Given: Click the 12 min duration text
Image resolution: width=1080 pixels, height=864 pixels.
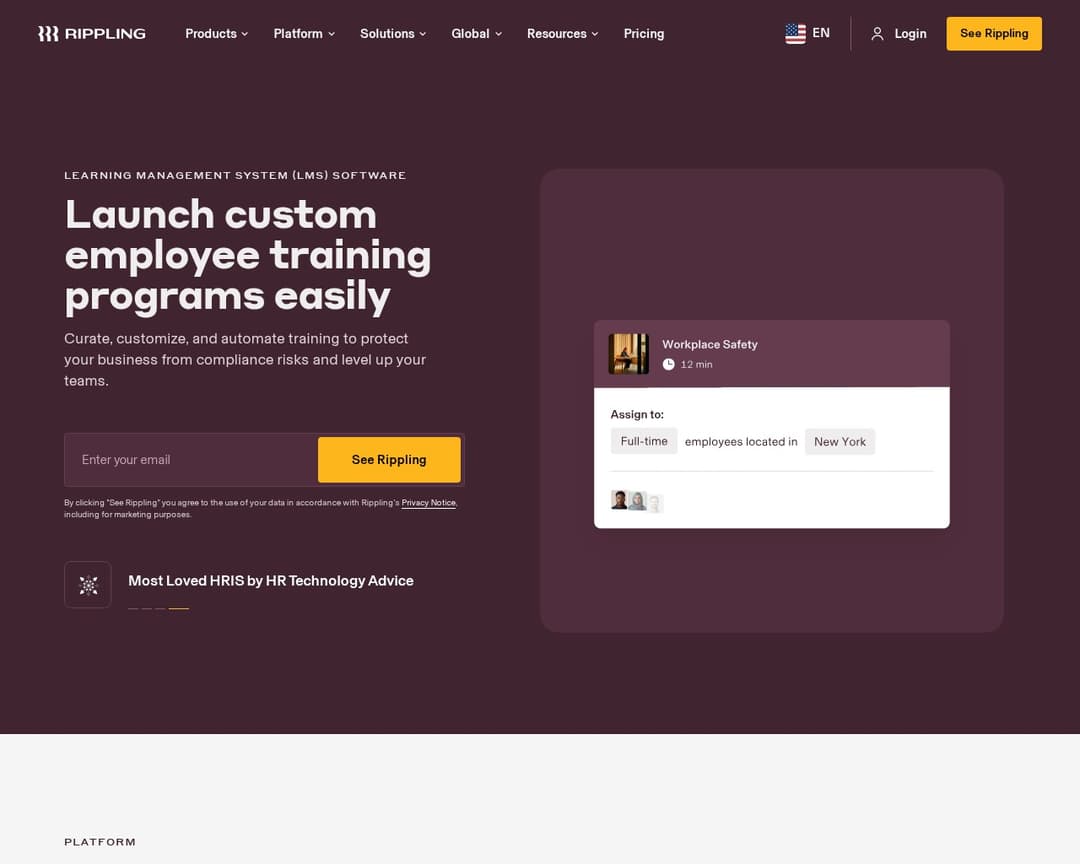Looking at the screenshot, I should (696, 364).
